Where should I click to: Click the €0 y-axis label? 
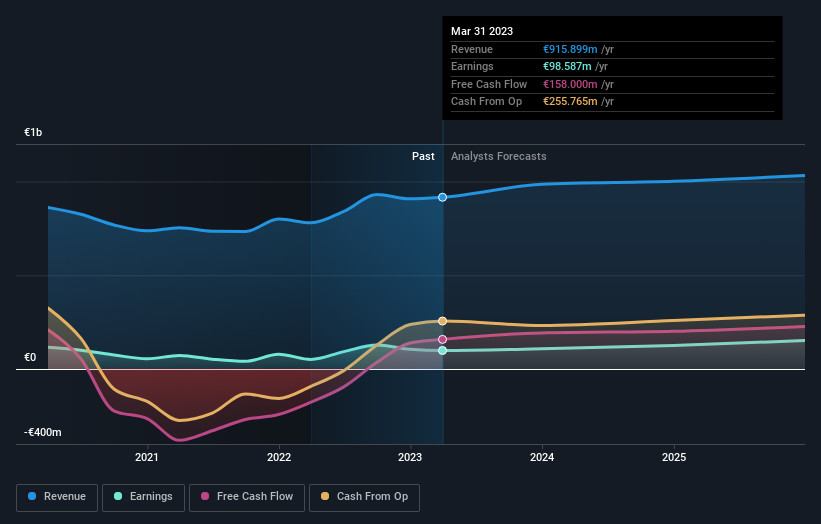coord(30,357)
